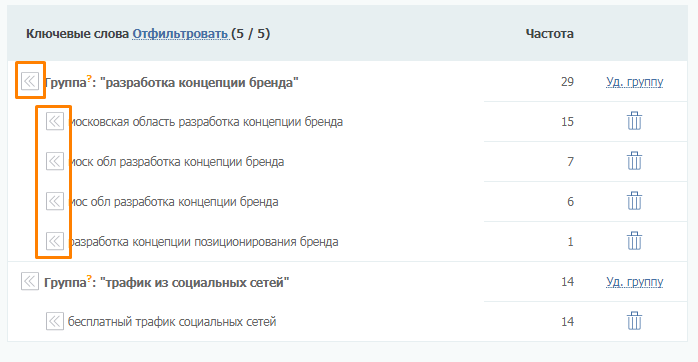Click trash icon for keyword with frequency 6
698x362 pixels.
pyautogui.click(x=634, y=201)
